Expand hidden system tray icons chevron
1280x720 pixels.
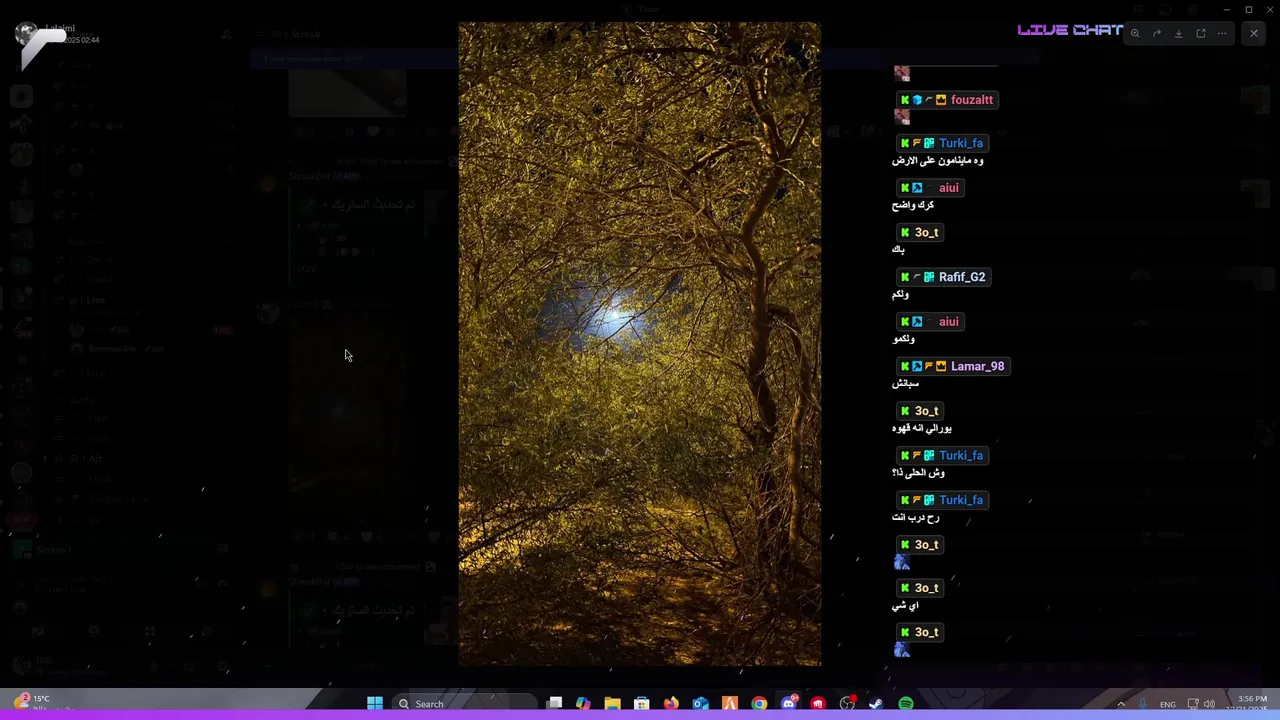tap(1121, 704)
